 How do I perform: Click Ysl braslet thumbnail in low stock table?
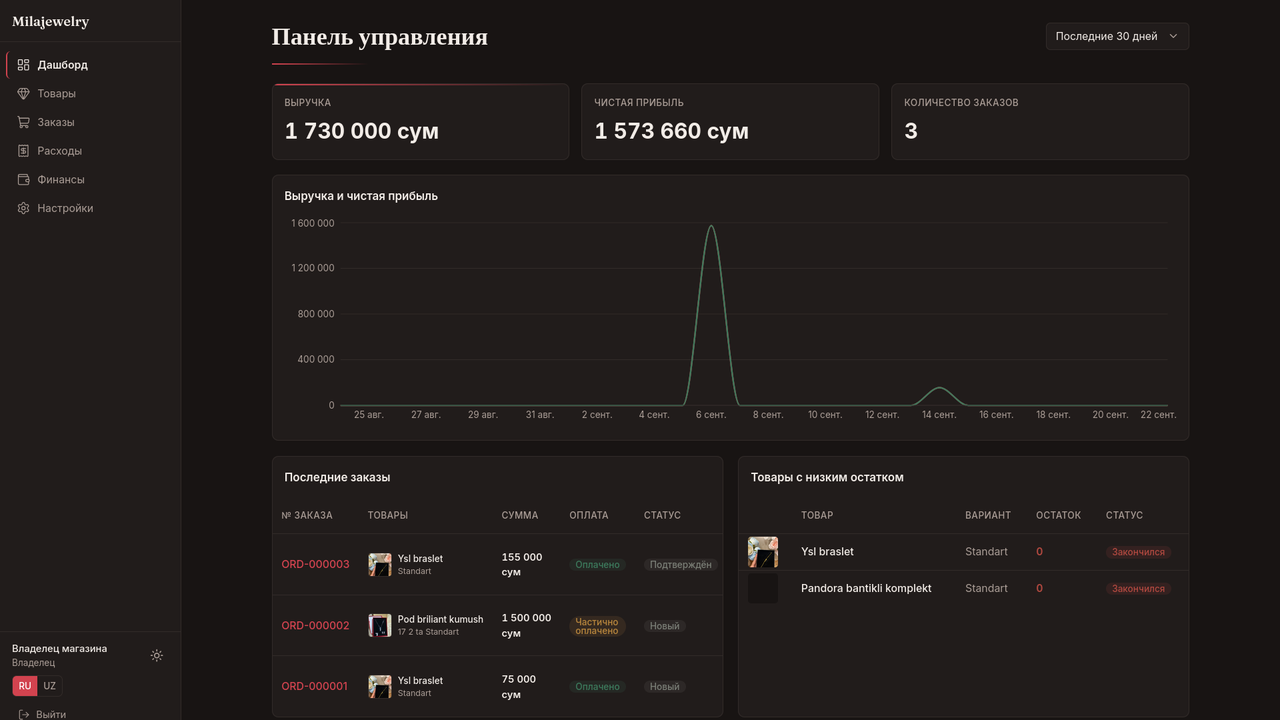(x=763, y=552)
